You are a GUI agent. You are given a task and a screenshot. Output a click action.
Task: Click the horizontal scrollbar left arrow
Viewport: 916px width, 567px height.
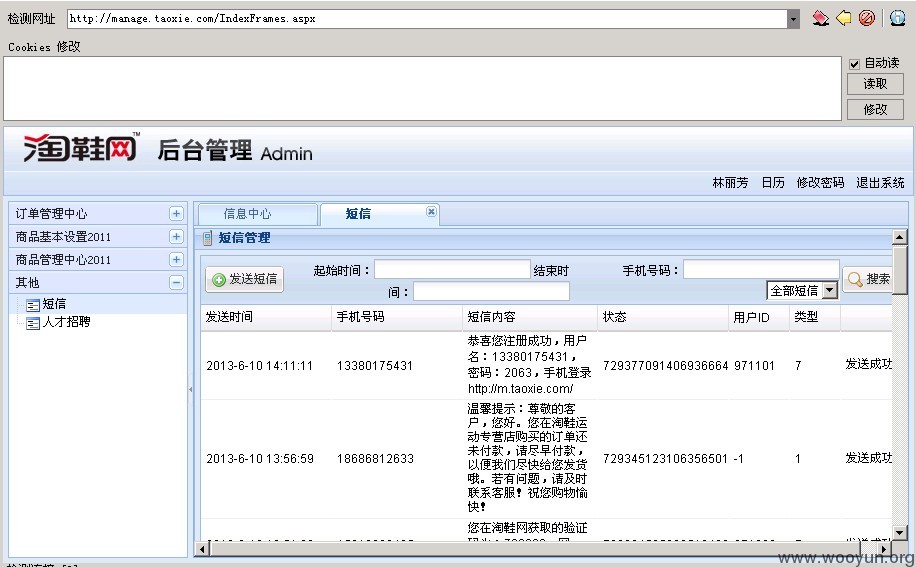[x=203, y=549]
